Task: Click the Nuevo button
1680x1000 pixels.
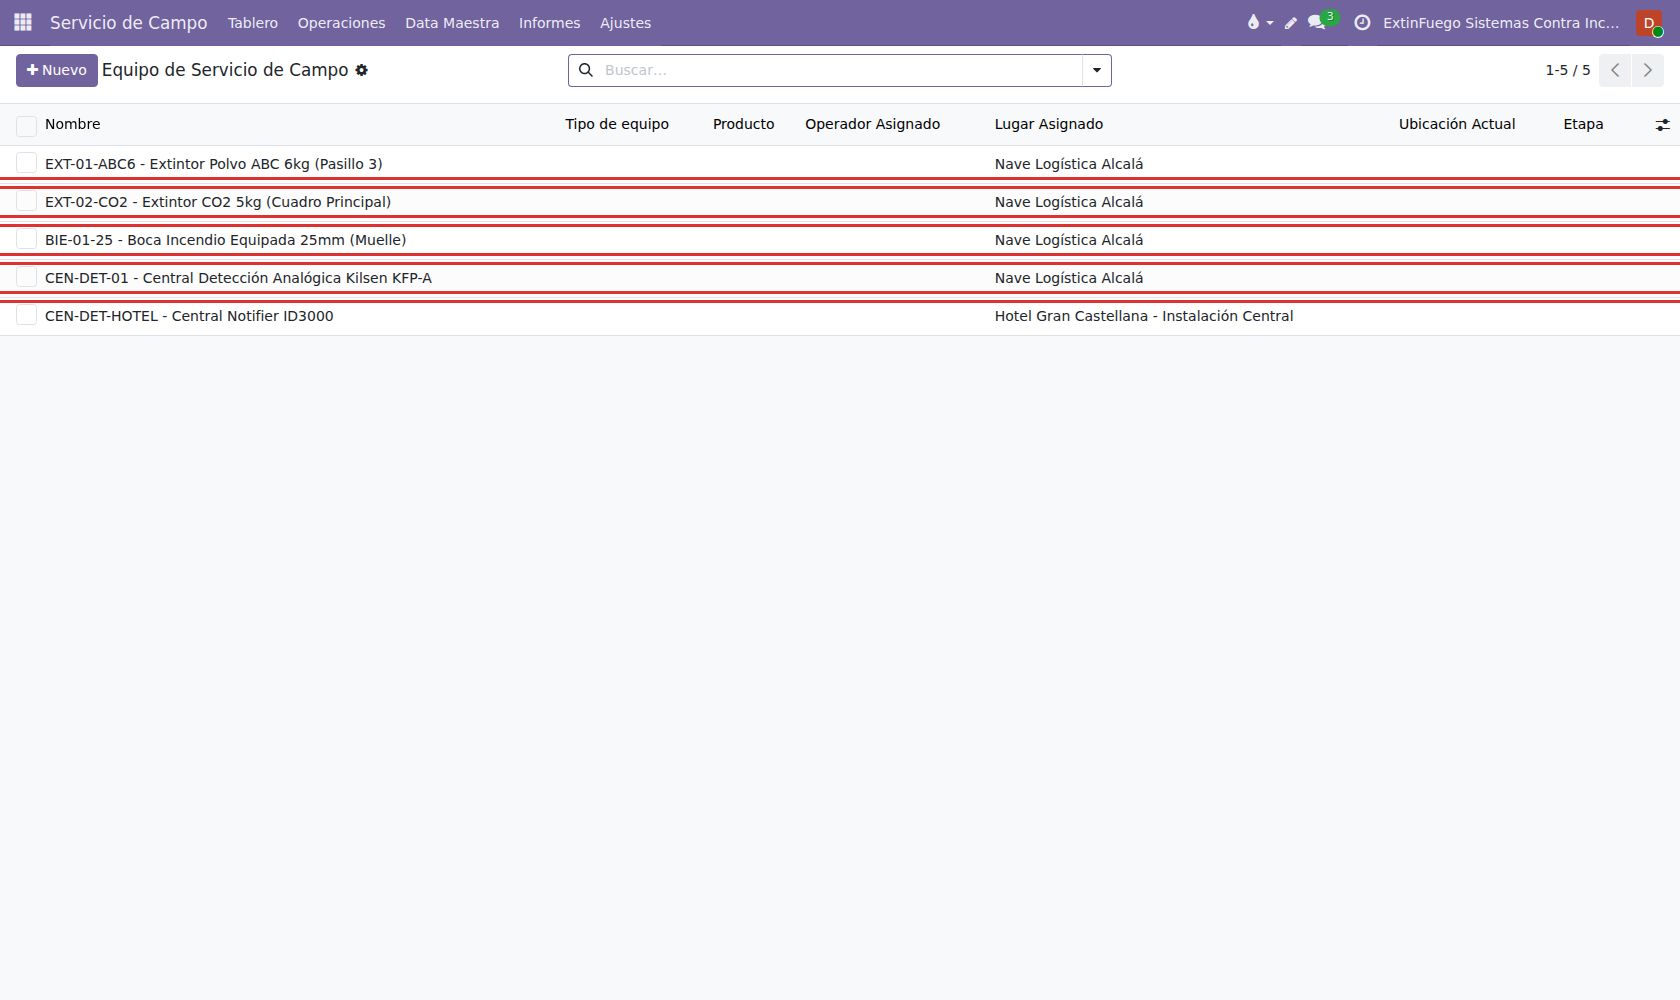Action: tap(57, 70)
